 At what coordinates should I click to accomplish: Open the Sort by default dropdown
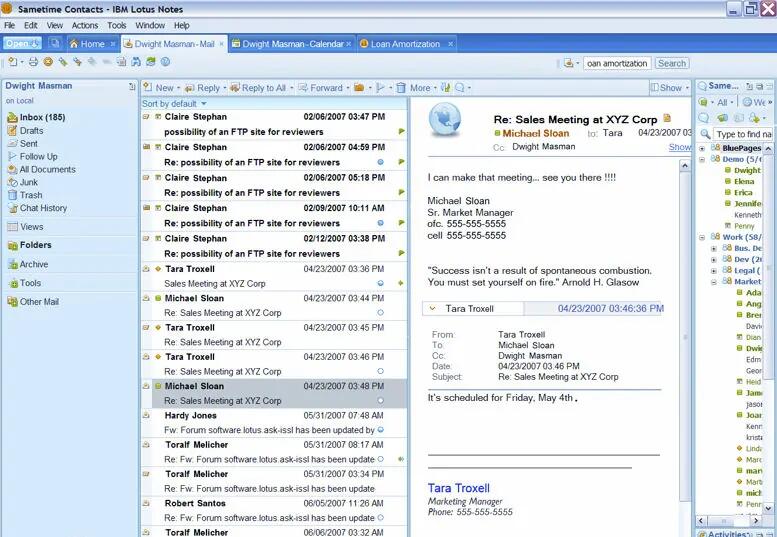click(x=174, y=104)
